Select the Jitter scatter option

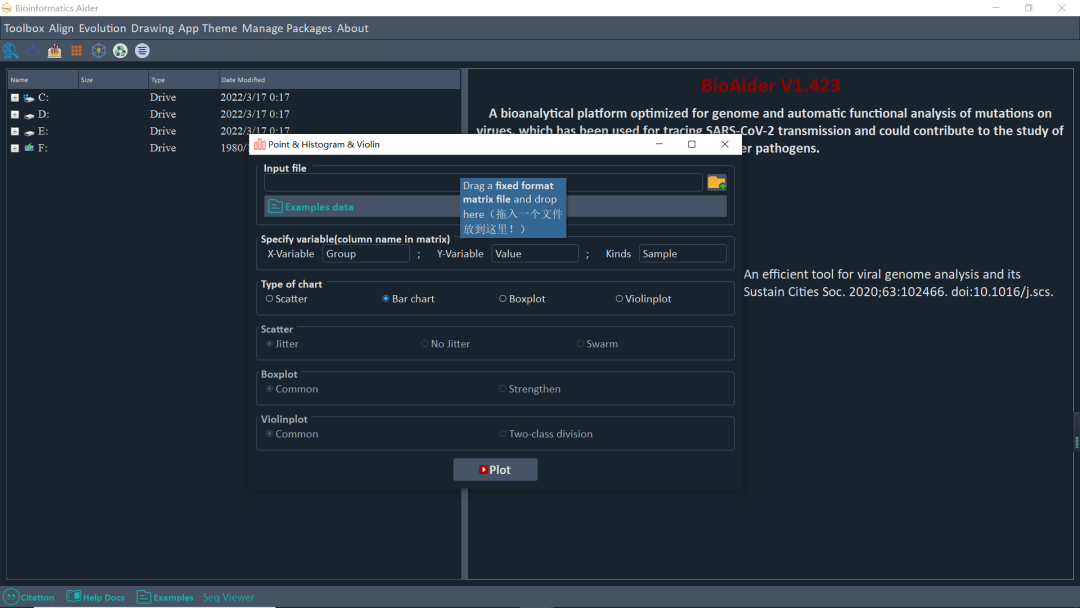[282, 344]
